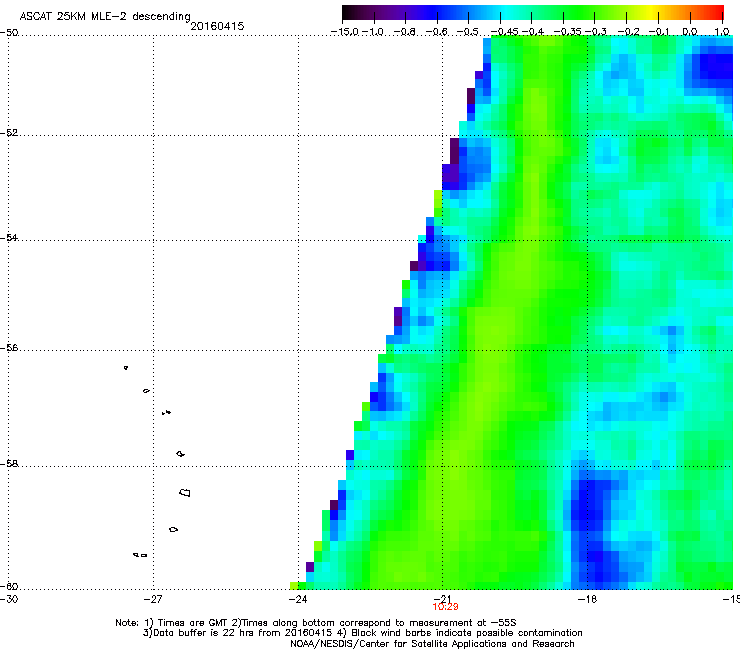Screen dimensions: 740x650
Task: Click the note line 'Times are GMT'
Action: tap(195, 623)
